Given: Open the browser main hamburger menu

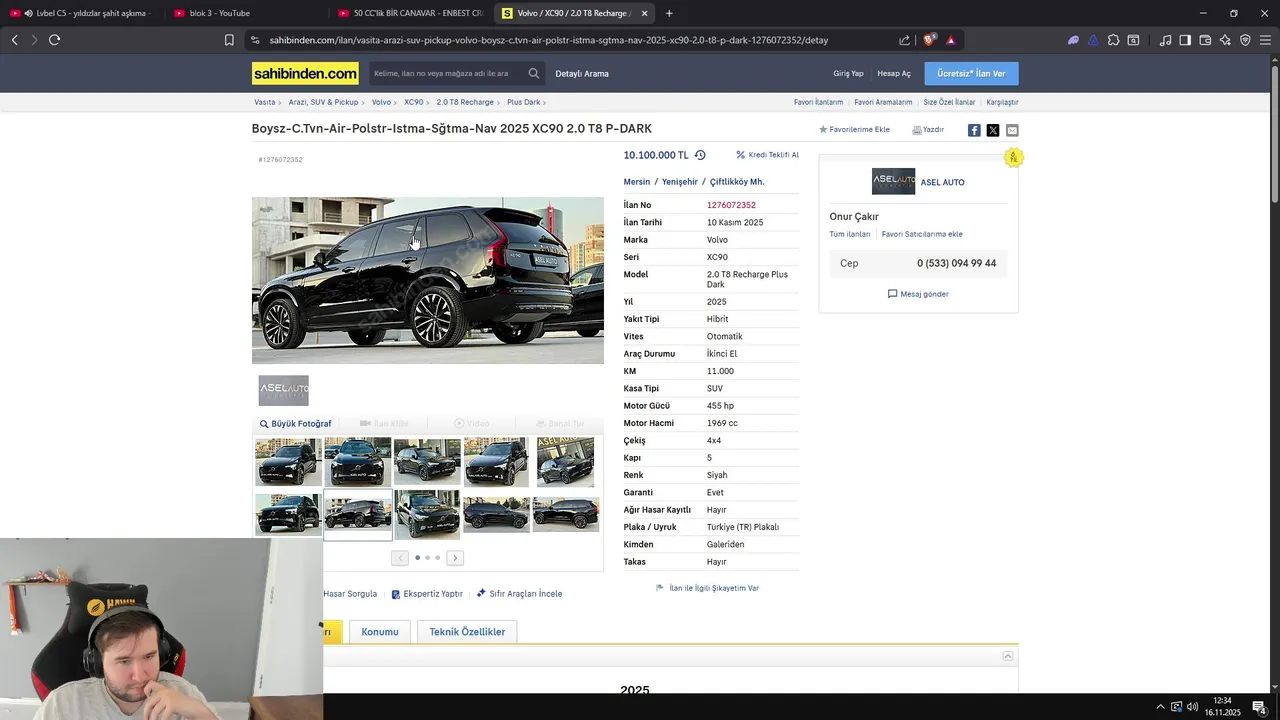Looking at the screenshot, I should pyautogui.click(x=1265, y=40).
